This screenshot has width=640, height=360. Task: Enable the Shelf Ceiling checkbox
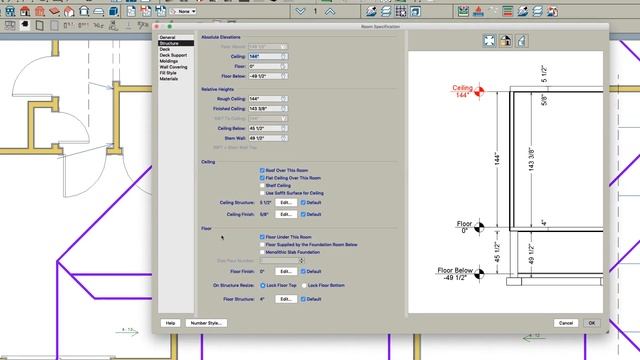point(262,185)
